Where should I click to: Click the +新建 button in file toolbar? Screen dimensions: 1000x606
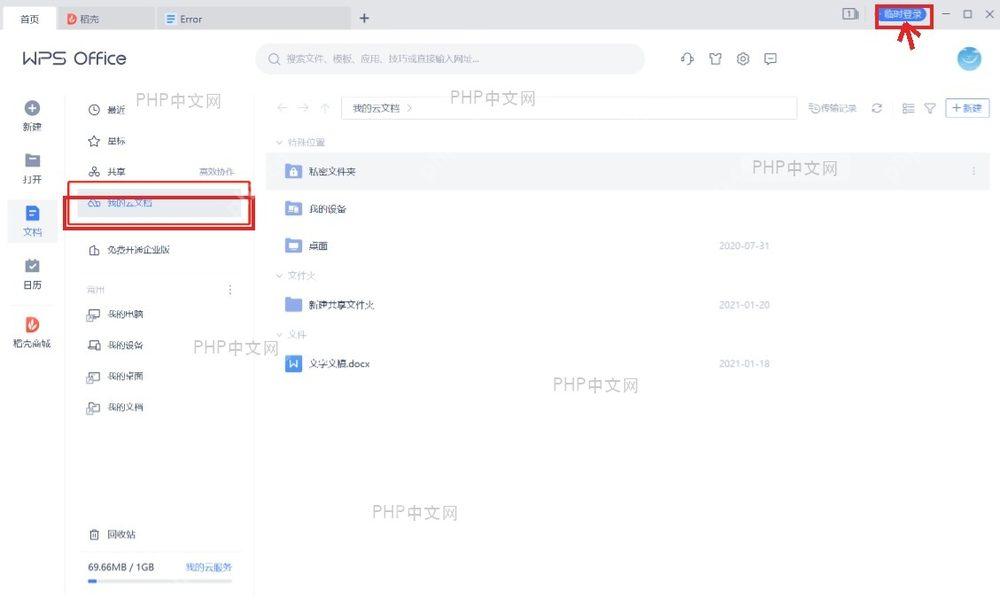coord(967,108)
